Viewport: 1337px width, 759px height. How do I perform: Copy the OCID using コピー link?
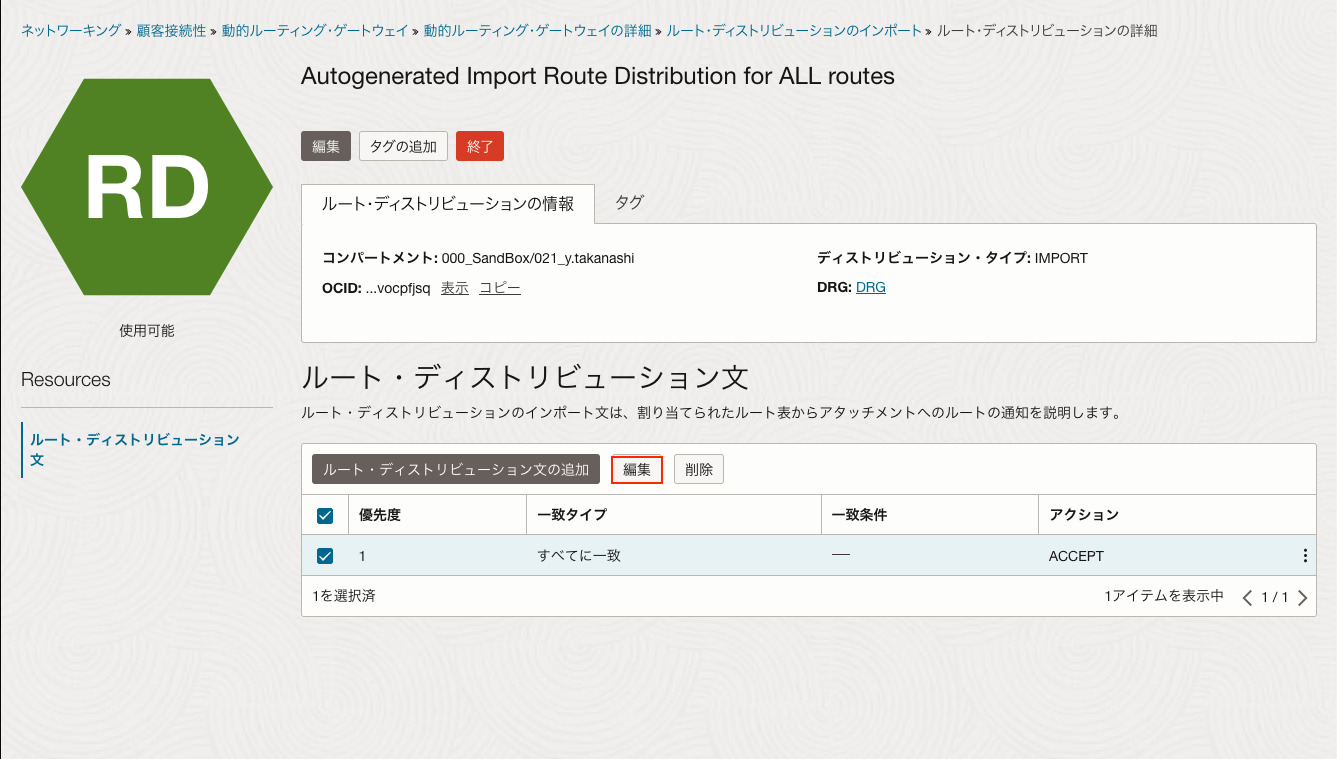click(499, 287)
